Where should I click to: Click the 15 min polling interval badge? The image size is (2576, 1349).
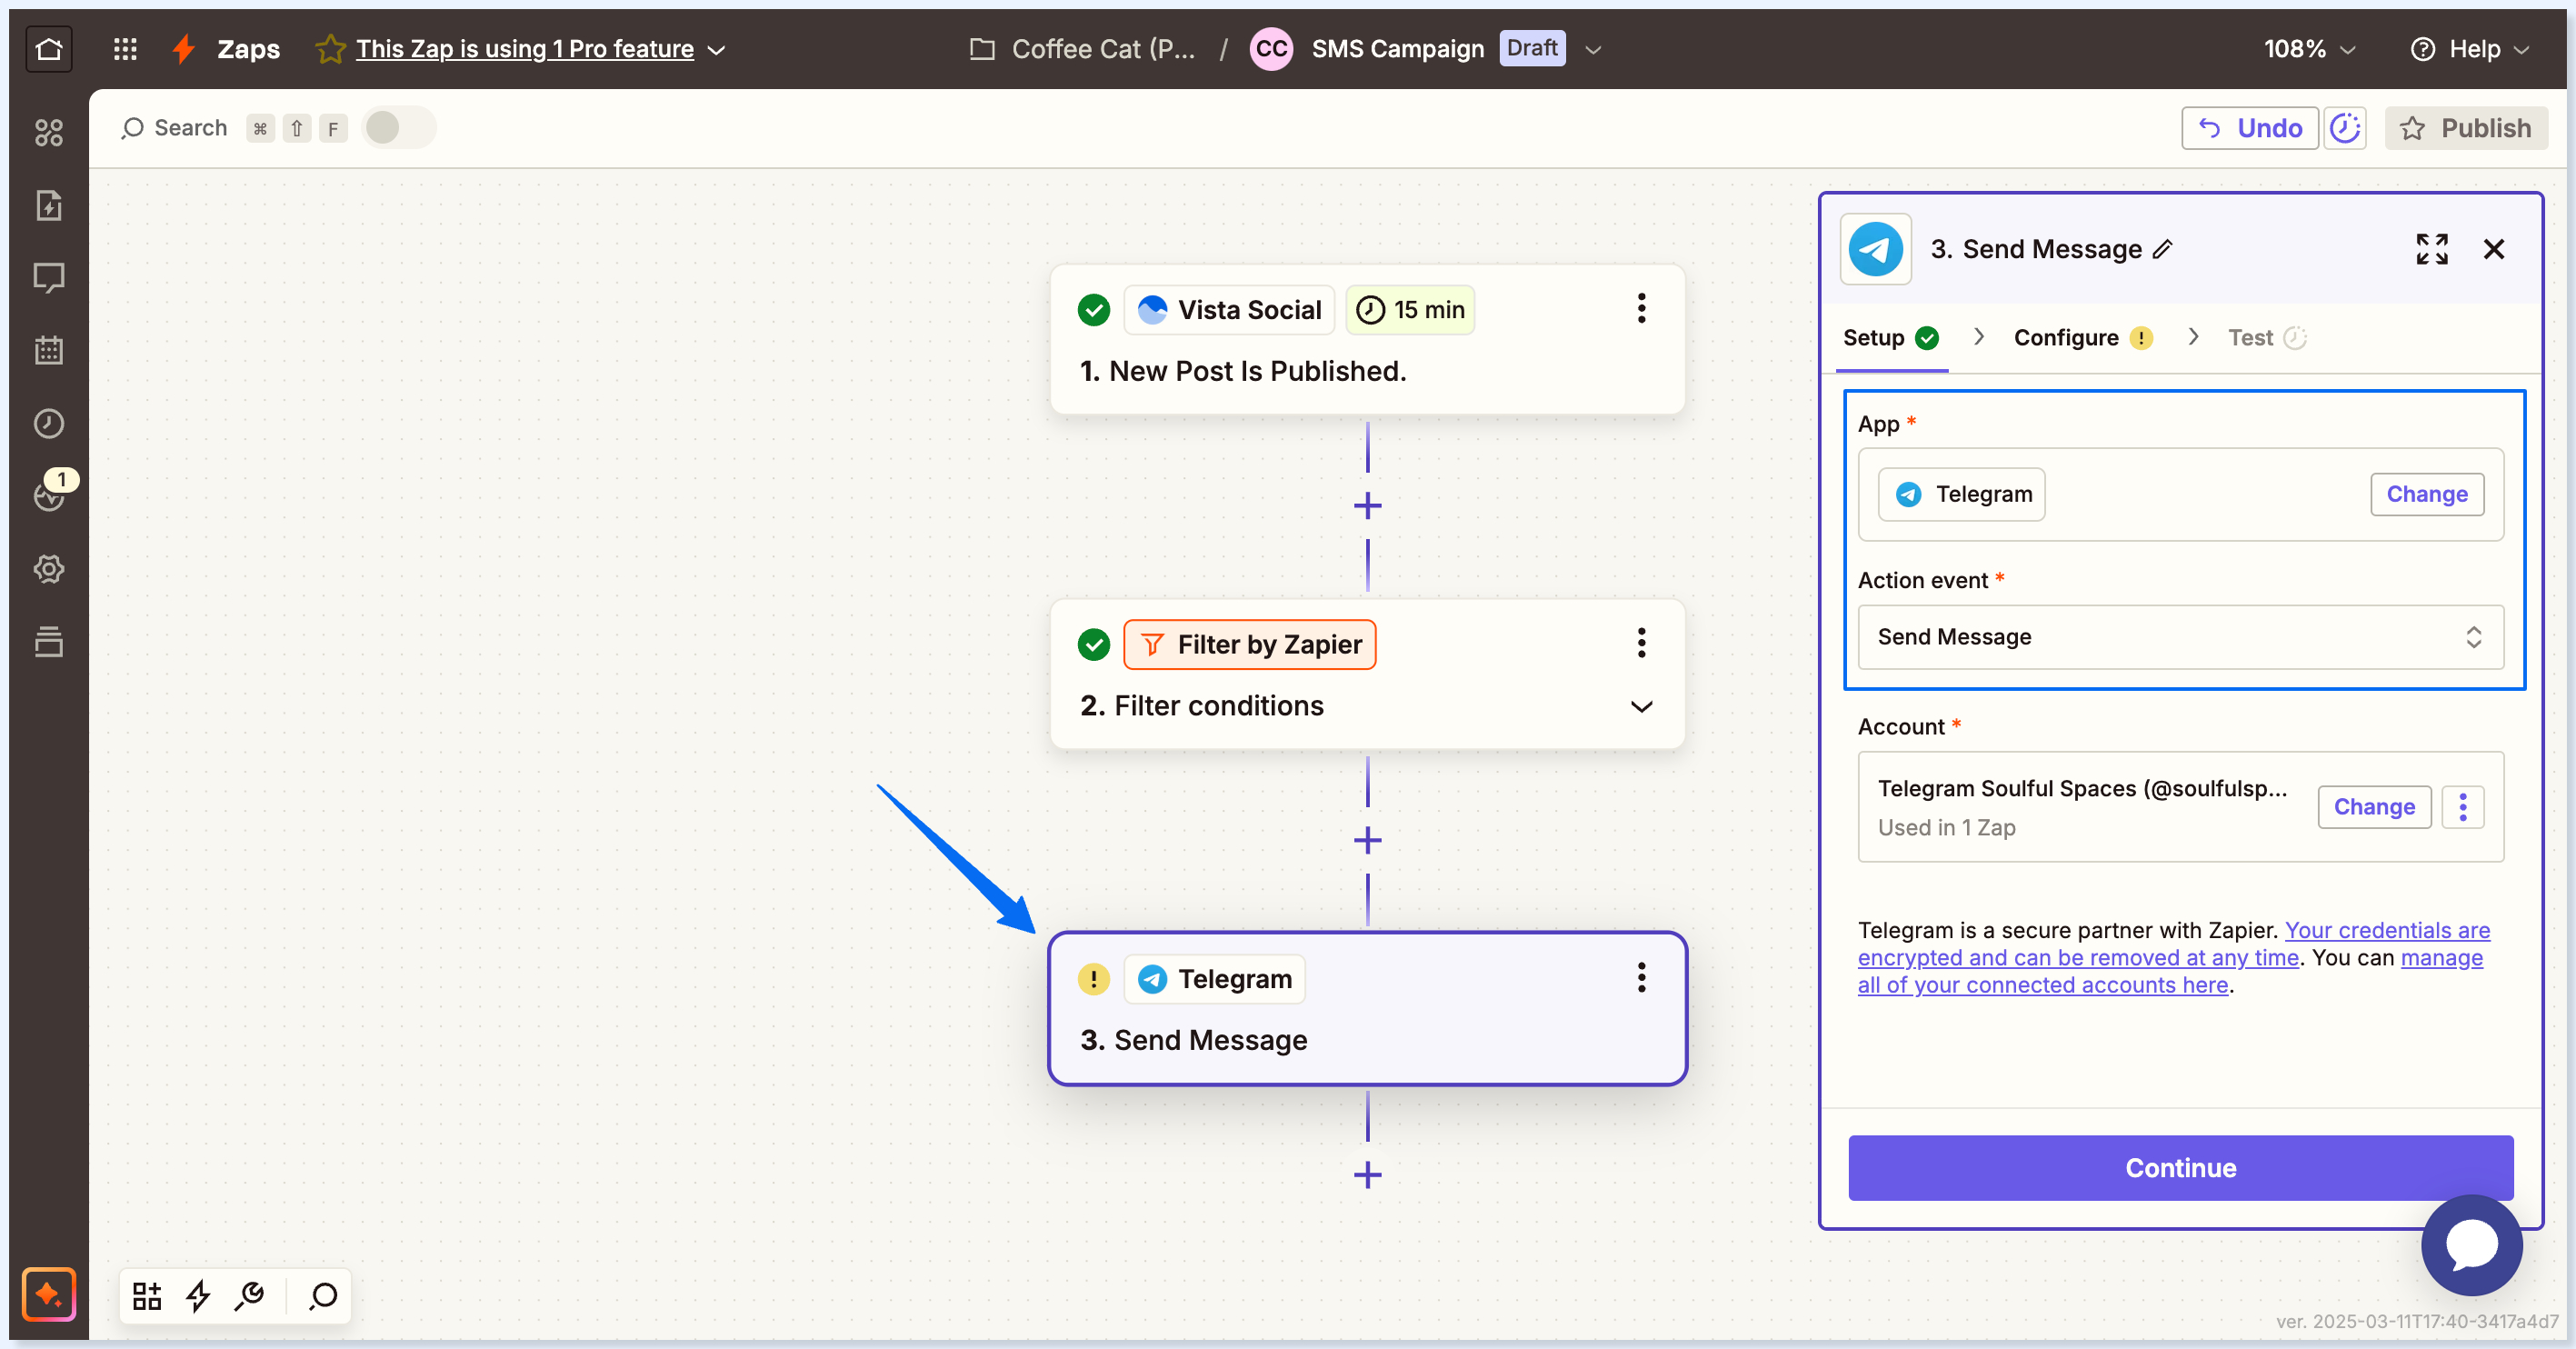click(1410, 310)
